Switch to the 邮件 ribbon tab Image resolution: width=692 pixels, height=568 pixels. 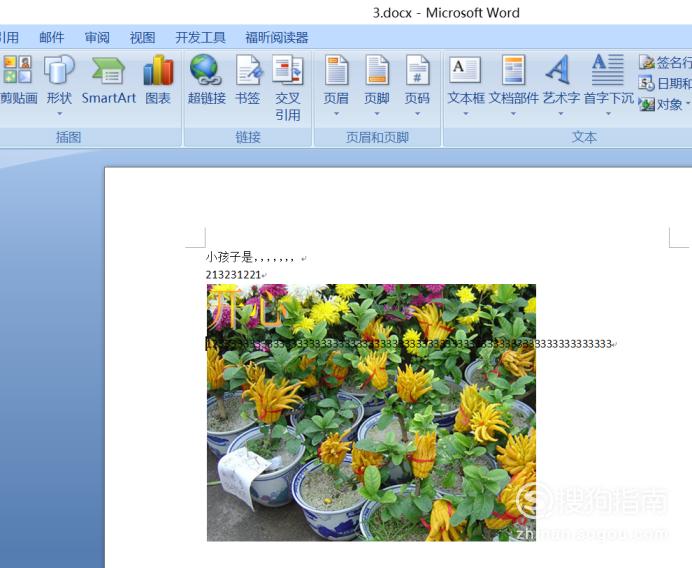tap(52, 38)
